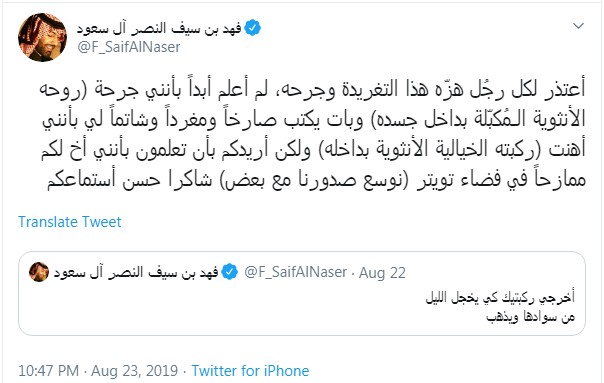Click Translate Tweet

70,222
